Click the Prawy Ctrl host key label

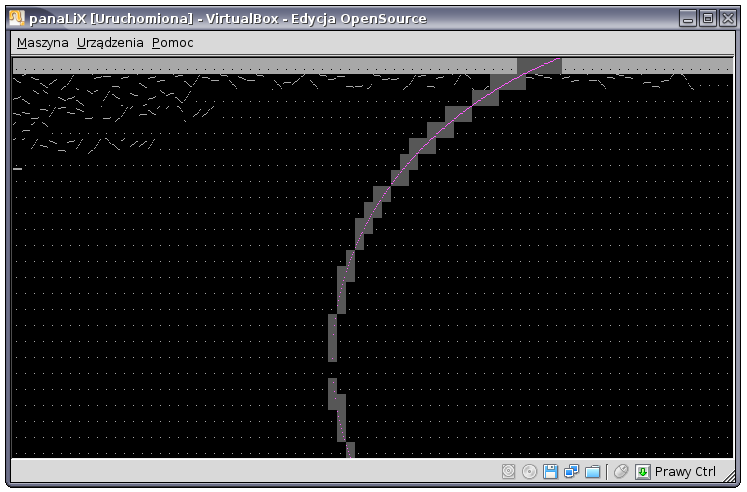685,471
